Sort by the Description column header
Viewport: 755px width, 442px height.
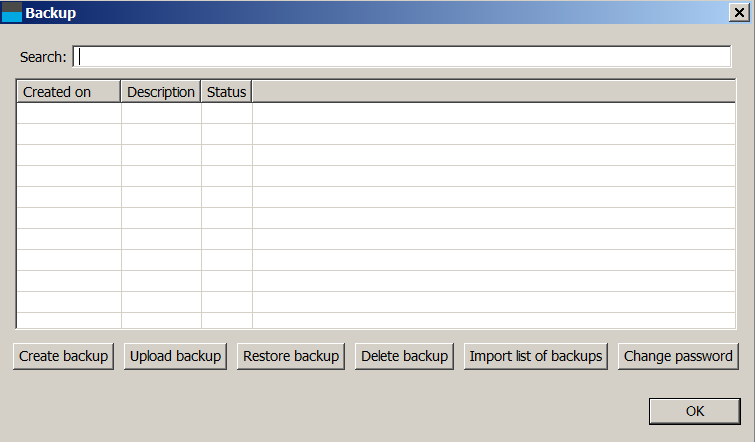tap(161, 91)
